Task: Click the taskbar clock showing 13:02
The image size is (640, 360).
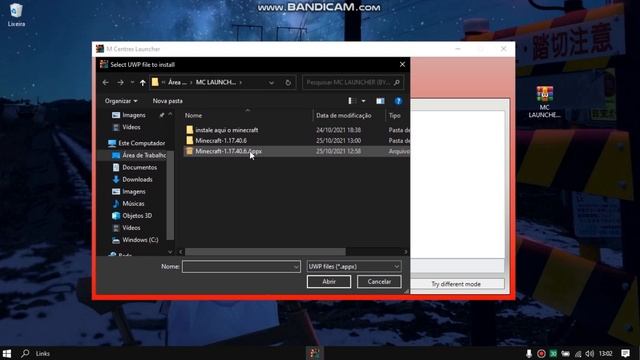Action: point(606,353)
